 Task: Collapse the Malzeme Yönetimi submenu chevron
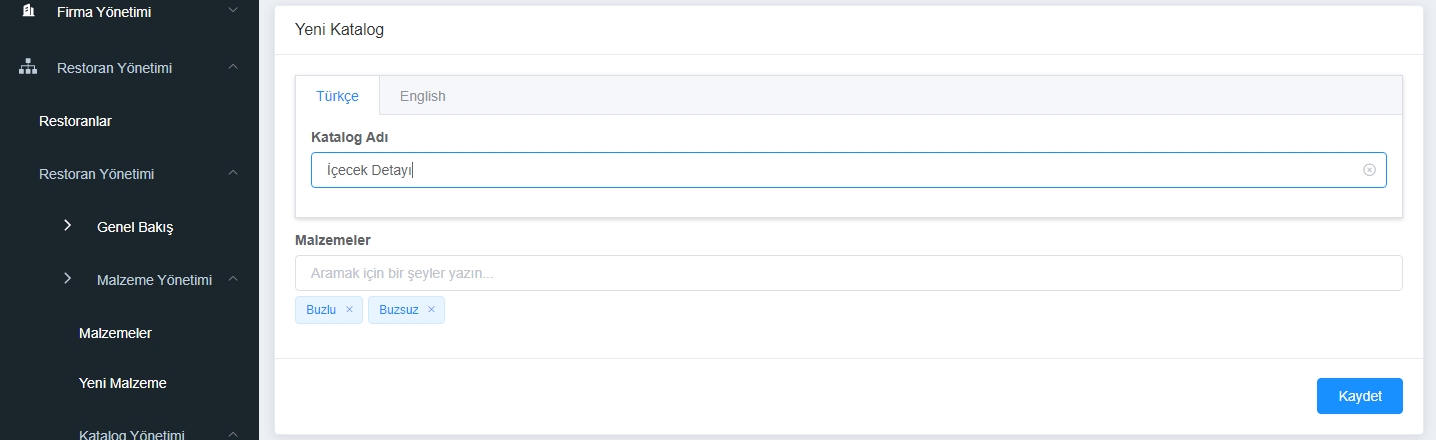[x=233, y=279]
